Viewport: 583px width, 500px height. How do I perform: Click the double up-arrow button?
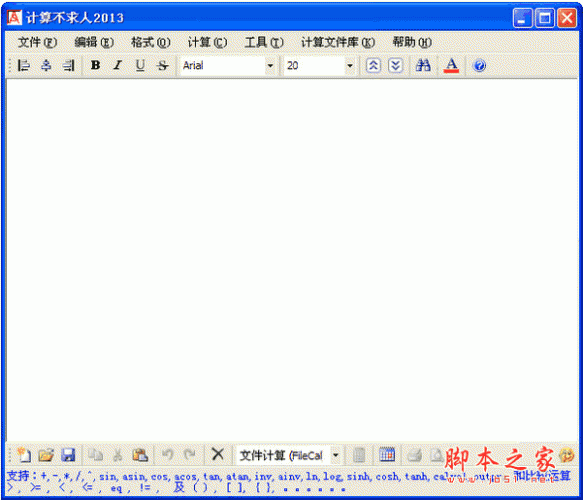click(x=373, y=65)
